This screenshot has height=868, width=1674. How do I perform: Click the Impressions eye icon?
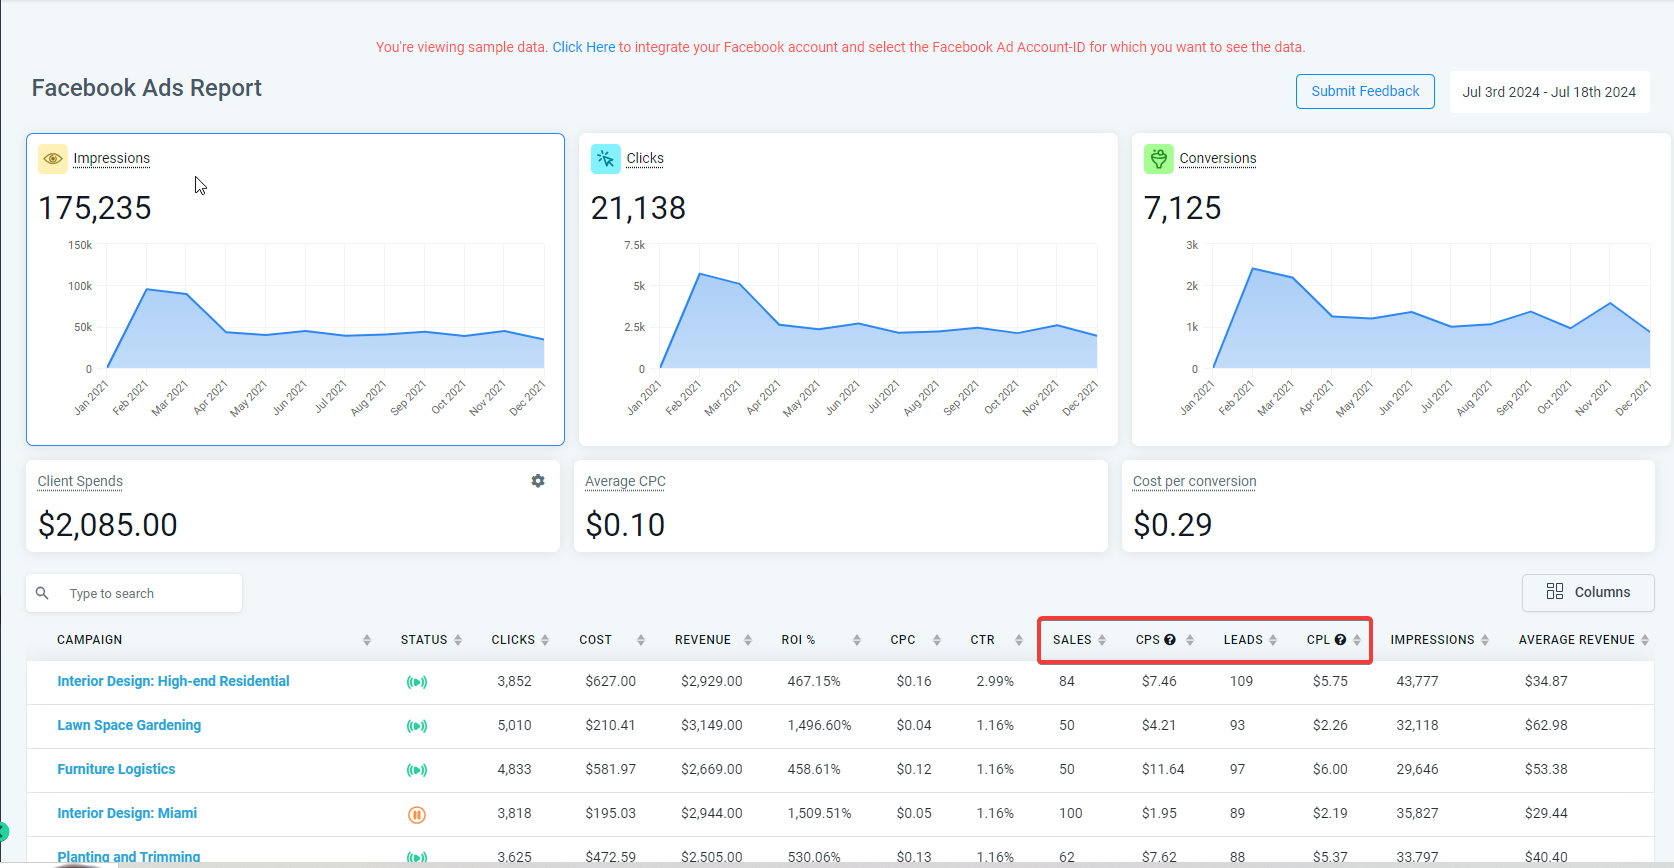point(53,159)
